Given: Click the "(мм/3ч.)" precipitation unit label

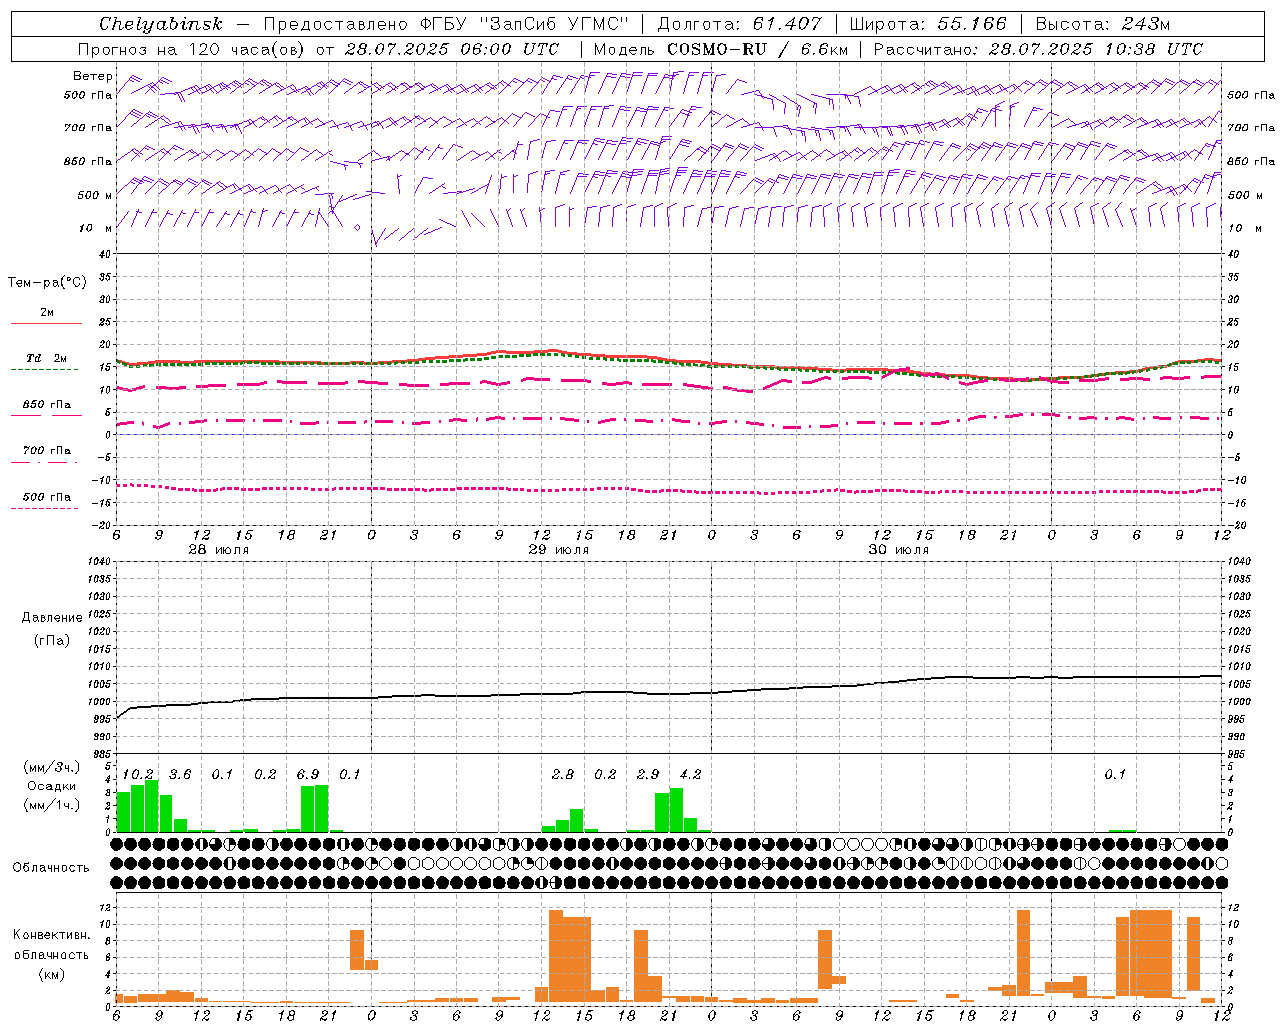Looking at the screenshot, I should click(x=52, y=768).
